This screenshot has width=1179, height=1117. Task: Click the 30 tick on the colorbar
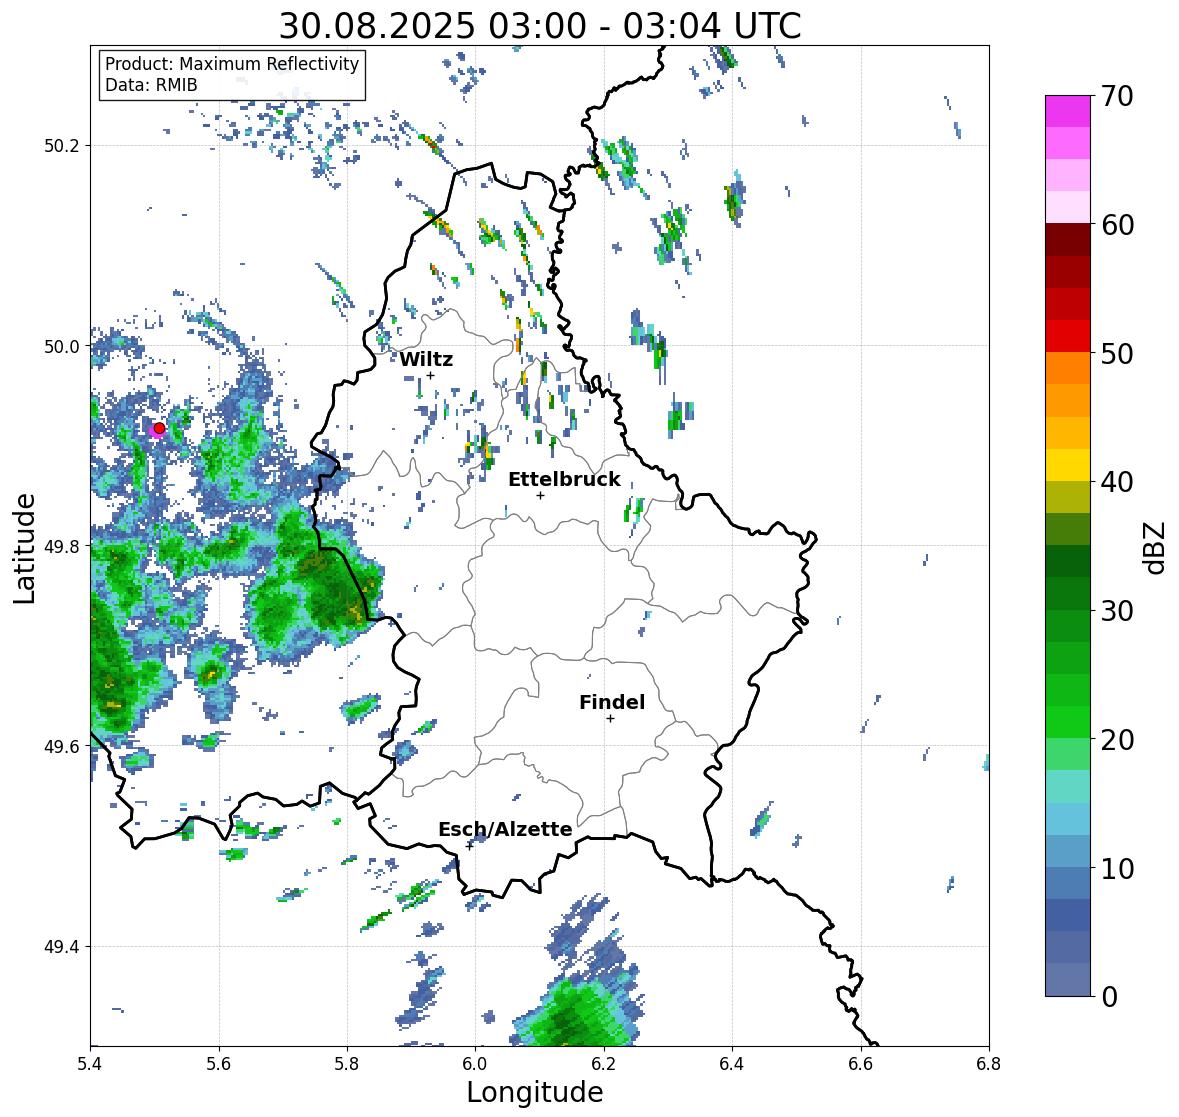tap(1117, 610)
